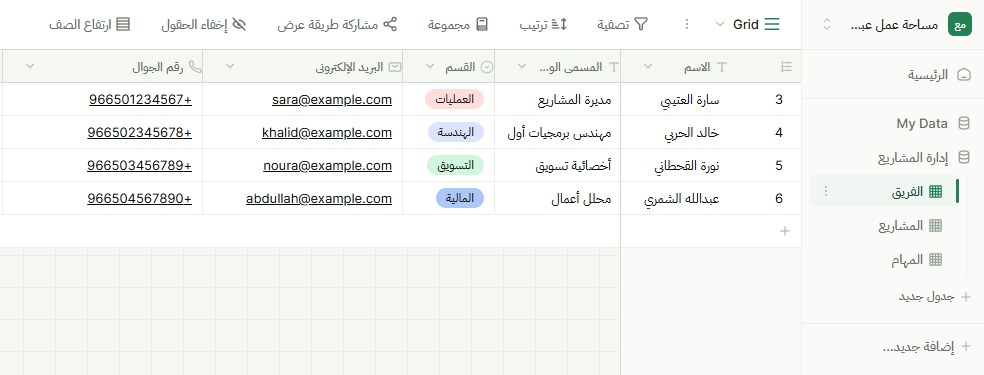Click the grid icon beside المهام

[935, 260]
